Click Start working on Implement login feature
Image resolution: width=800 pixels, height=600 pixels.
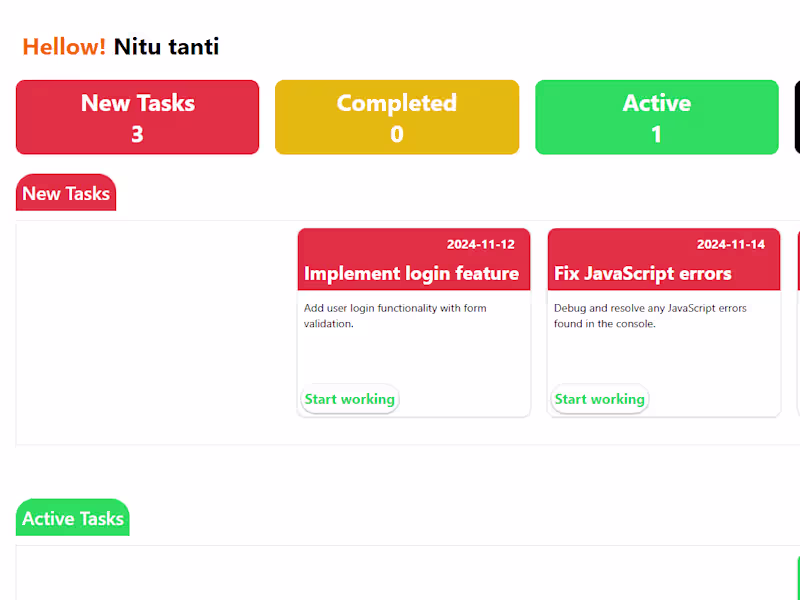click(349, 399)
